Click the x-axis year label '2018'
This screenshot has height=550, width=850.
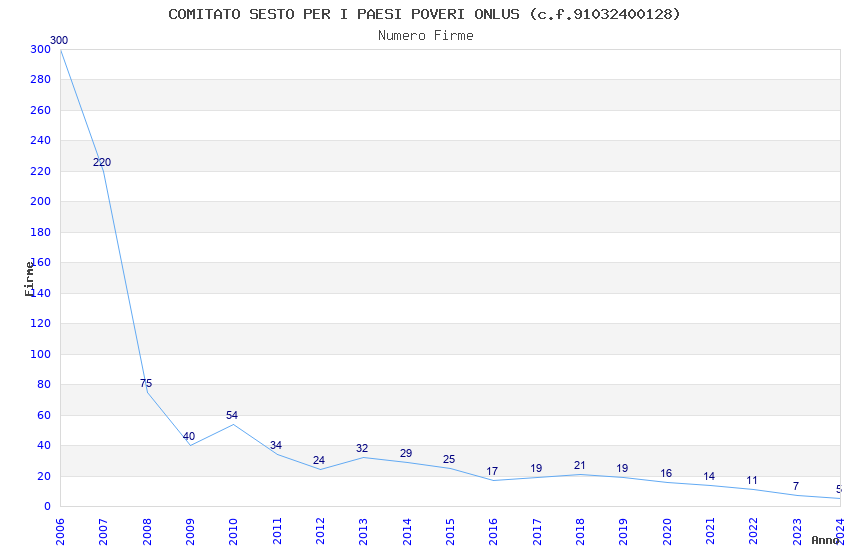coord(580,531)
